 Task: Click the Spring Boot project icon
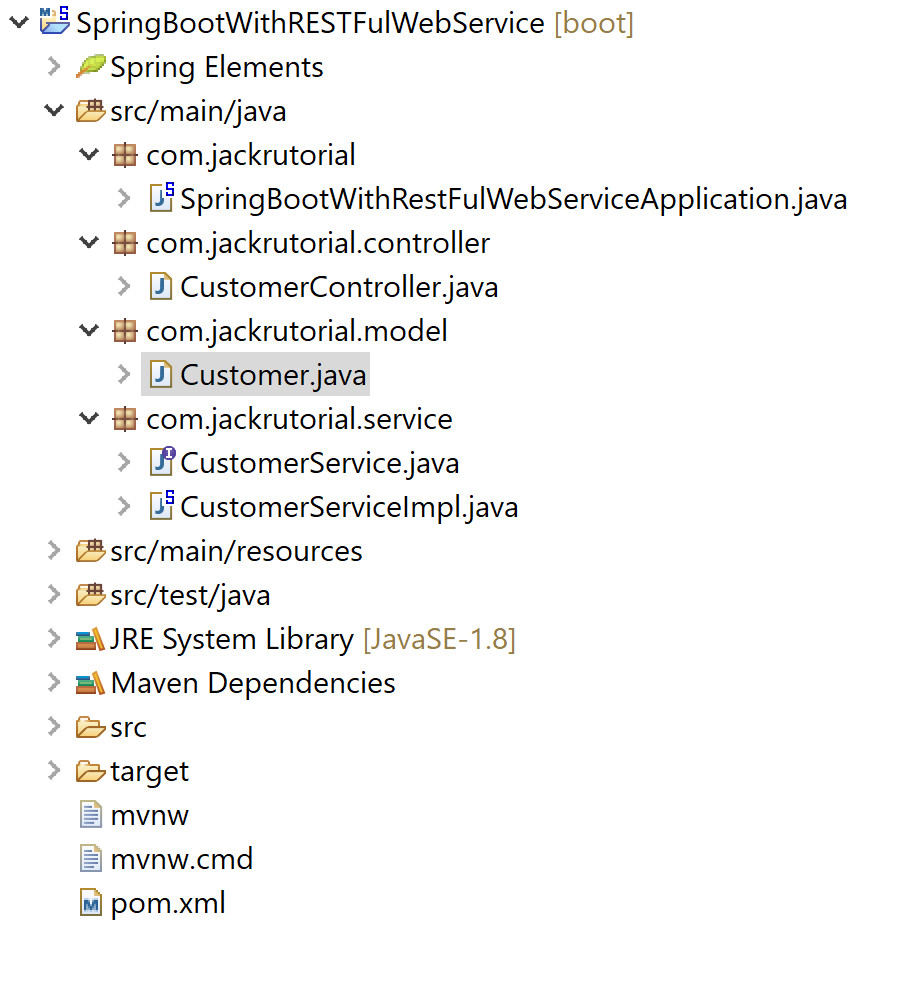point(56,22)
